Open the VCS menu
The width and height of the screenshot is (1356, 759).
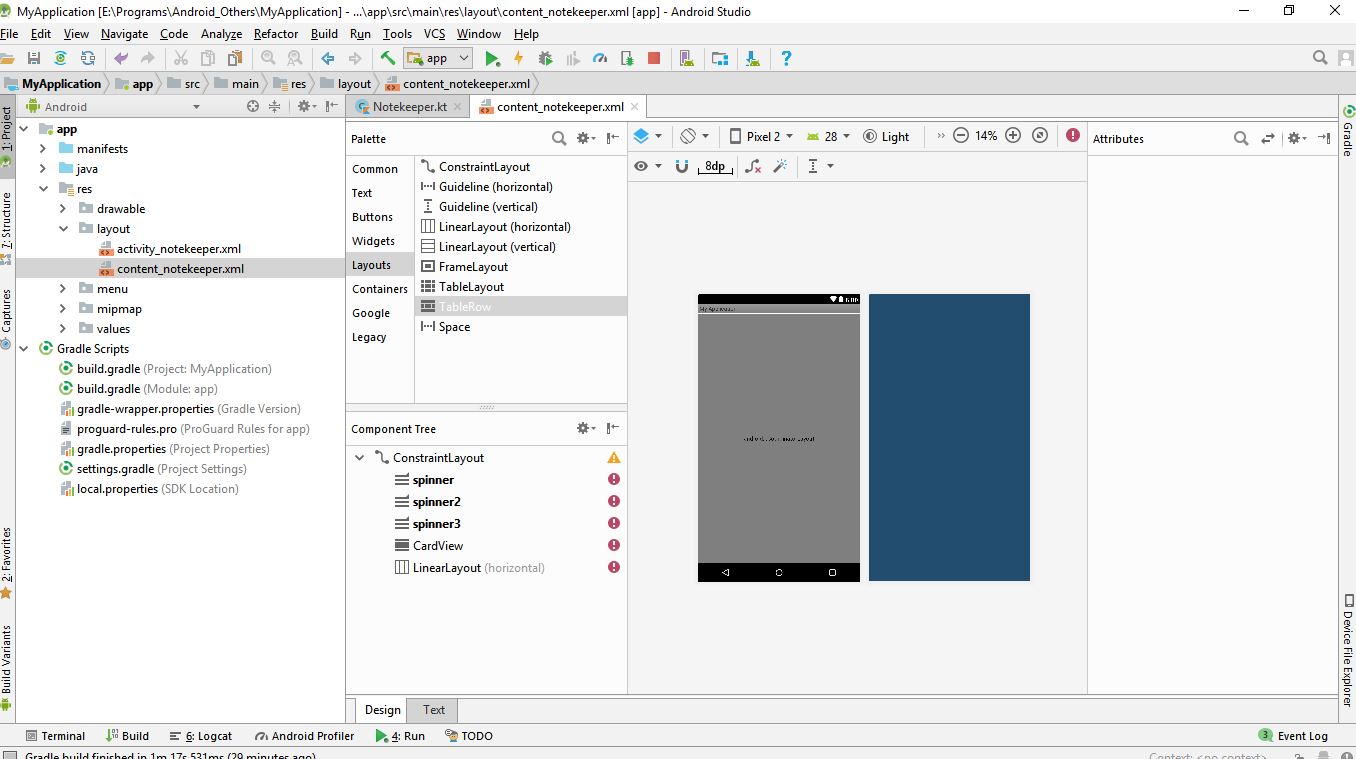[x=434, y=33]
